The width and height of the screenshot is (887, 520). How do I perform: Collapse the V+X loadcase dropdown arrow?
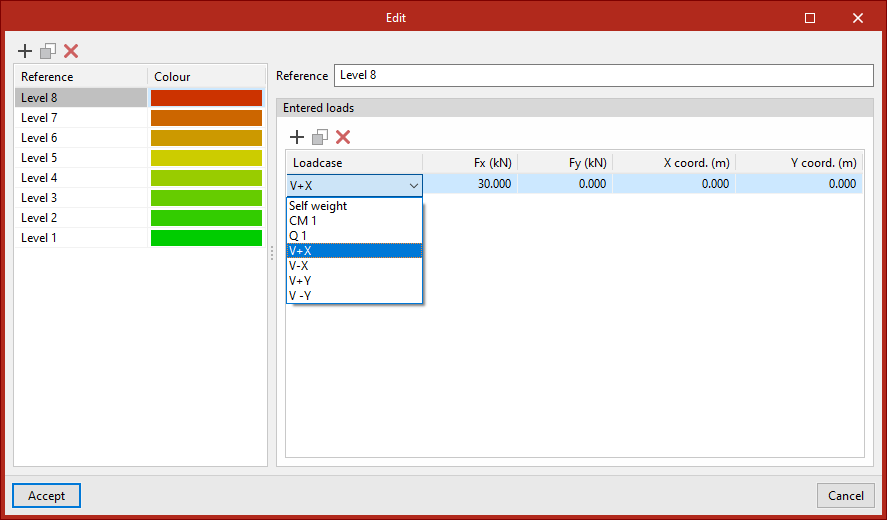[x=414, y=185]
